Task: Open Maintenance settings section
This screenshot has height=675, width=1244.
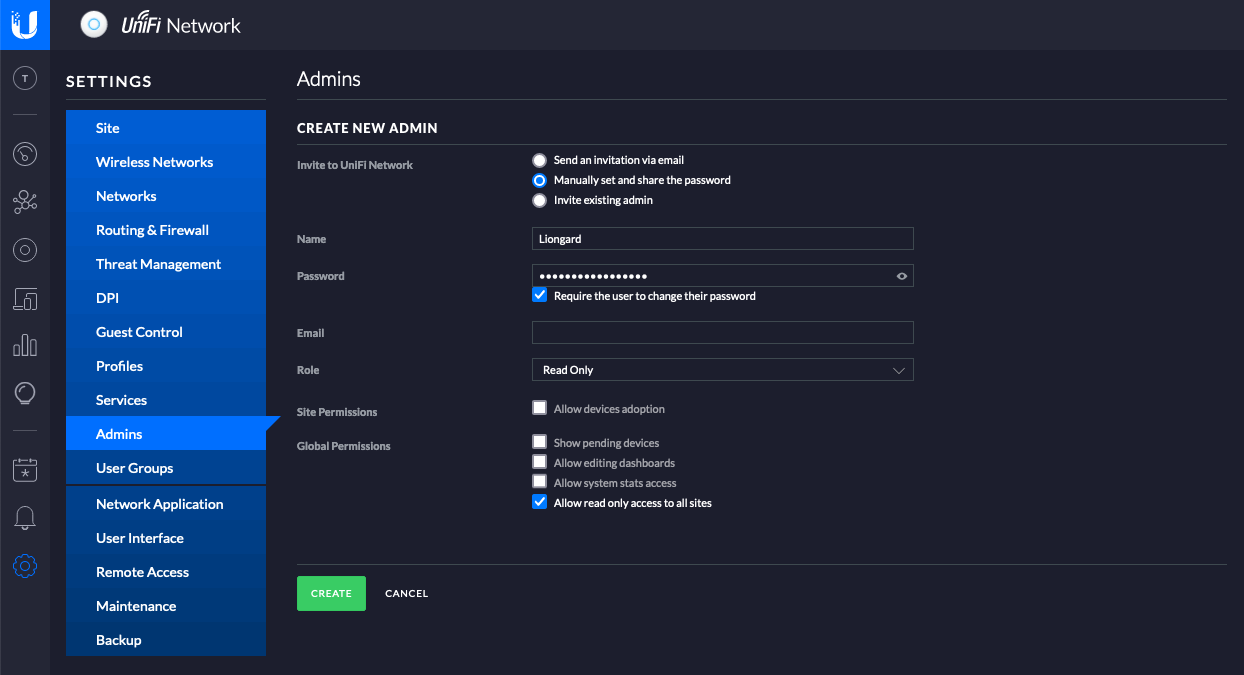Action: tap(166, 606)
